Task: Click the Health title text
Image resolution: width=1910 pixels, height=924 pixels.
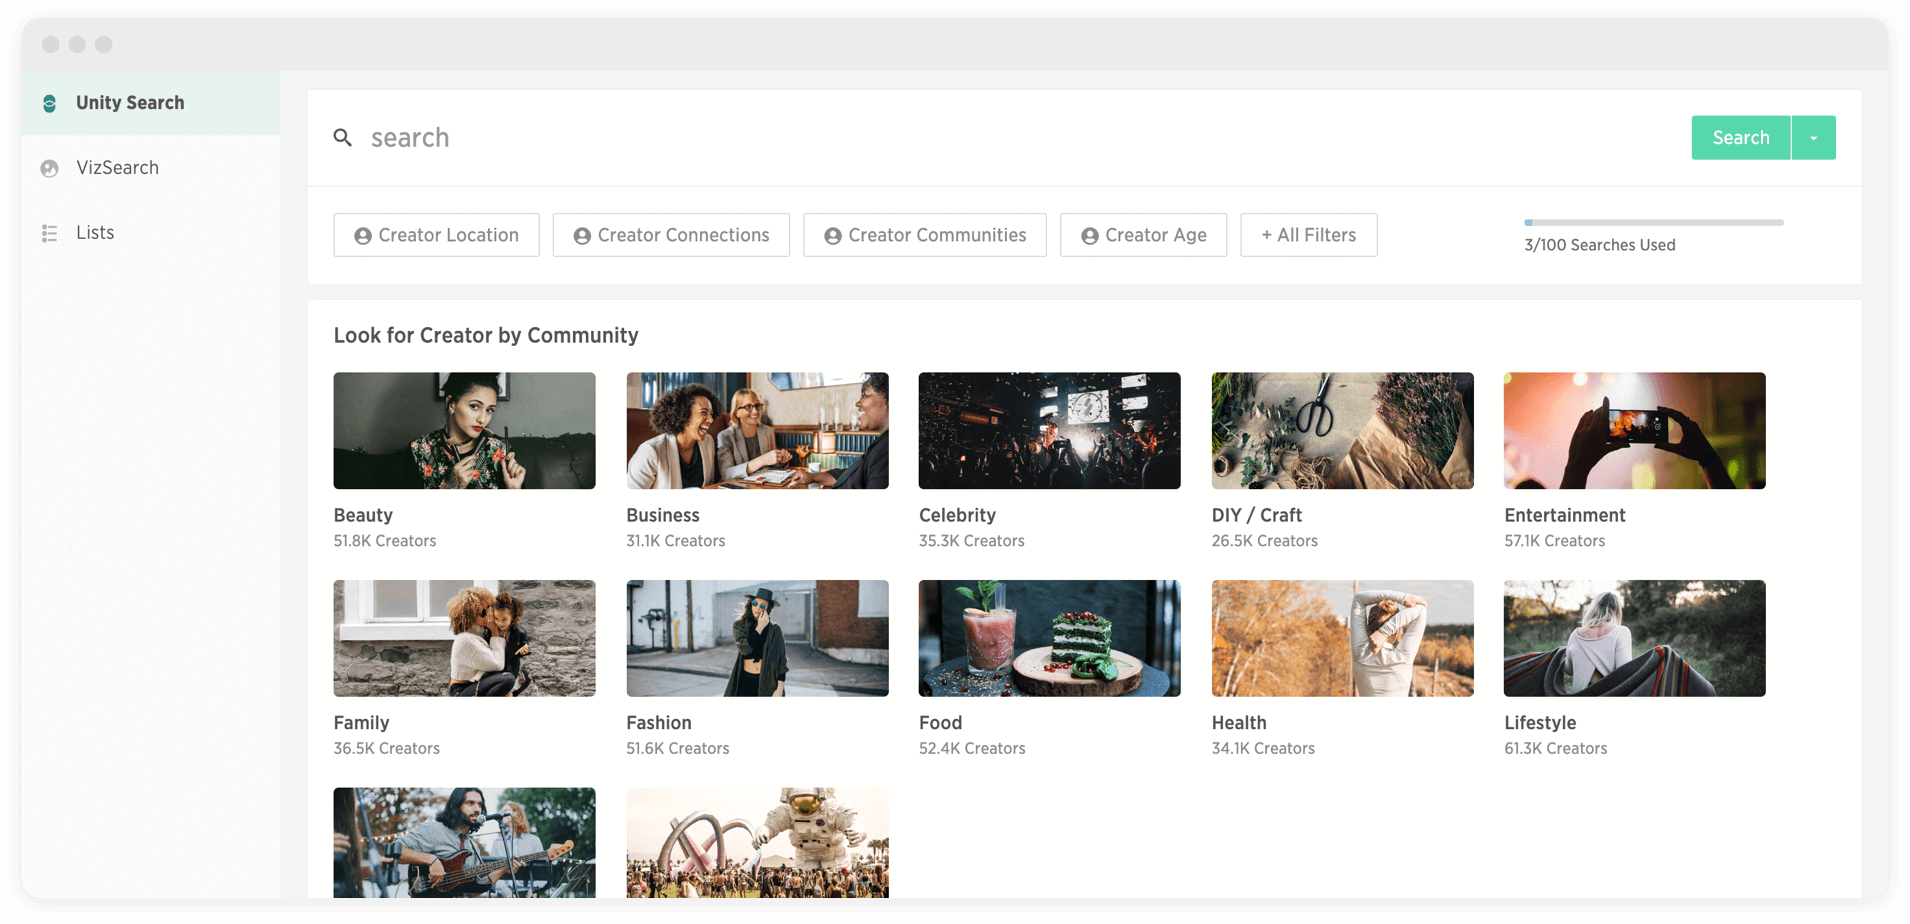Action: tap(1239, 723)
